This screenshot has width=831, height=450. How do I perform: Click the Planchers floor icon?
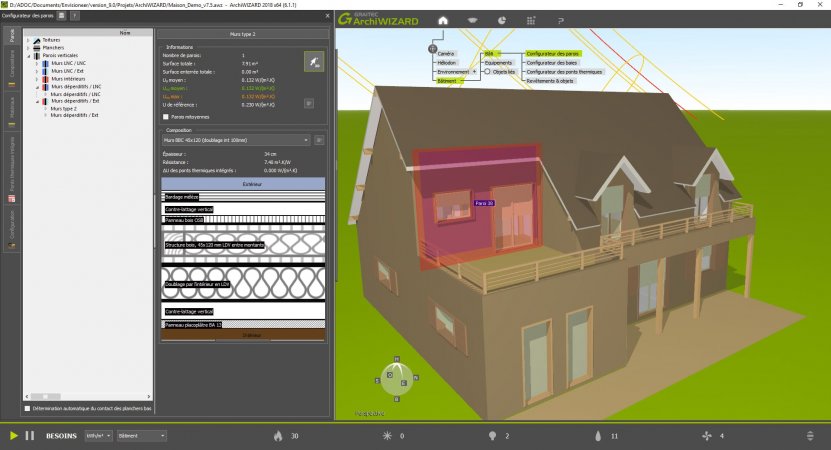tap(37, 48)
